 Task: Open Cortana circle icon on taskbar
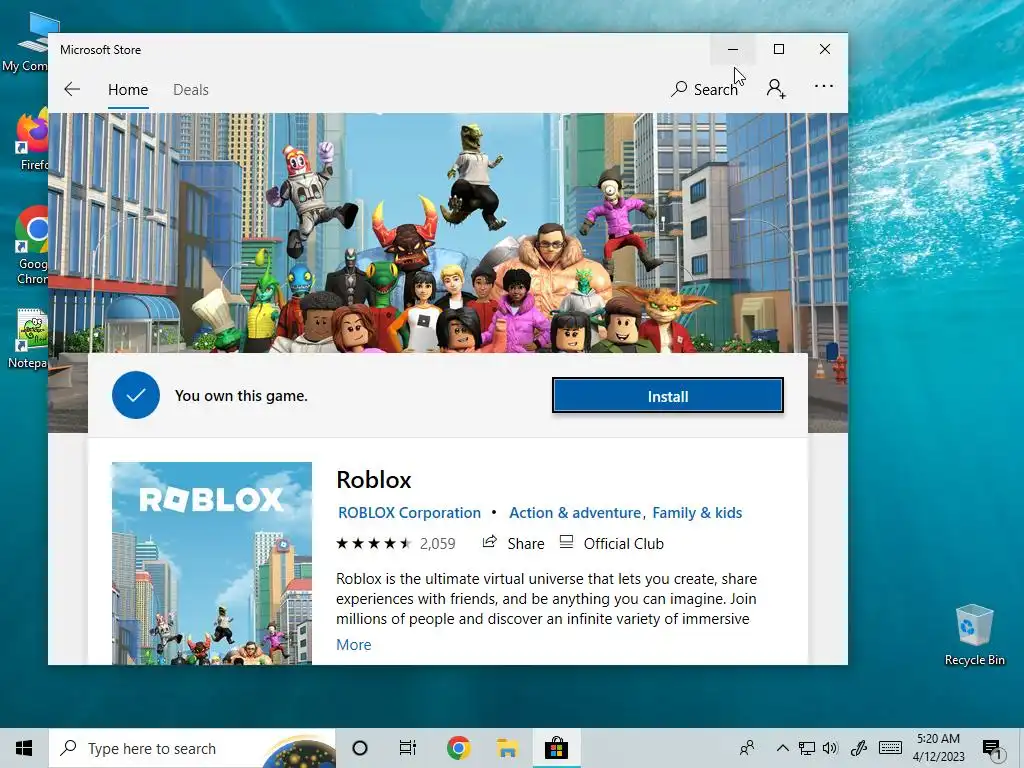click(x=360, y=748)
